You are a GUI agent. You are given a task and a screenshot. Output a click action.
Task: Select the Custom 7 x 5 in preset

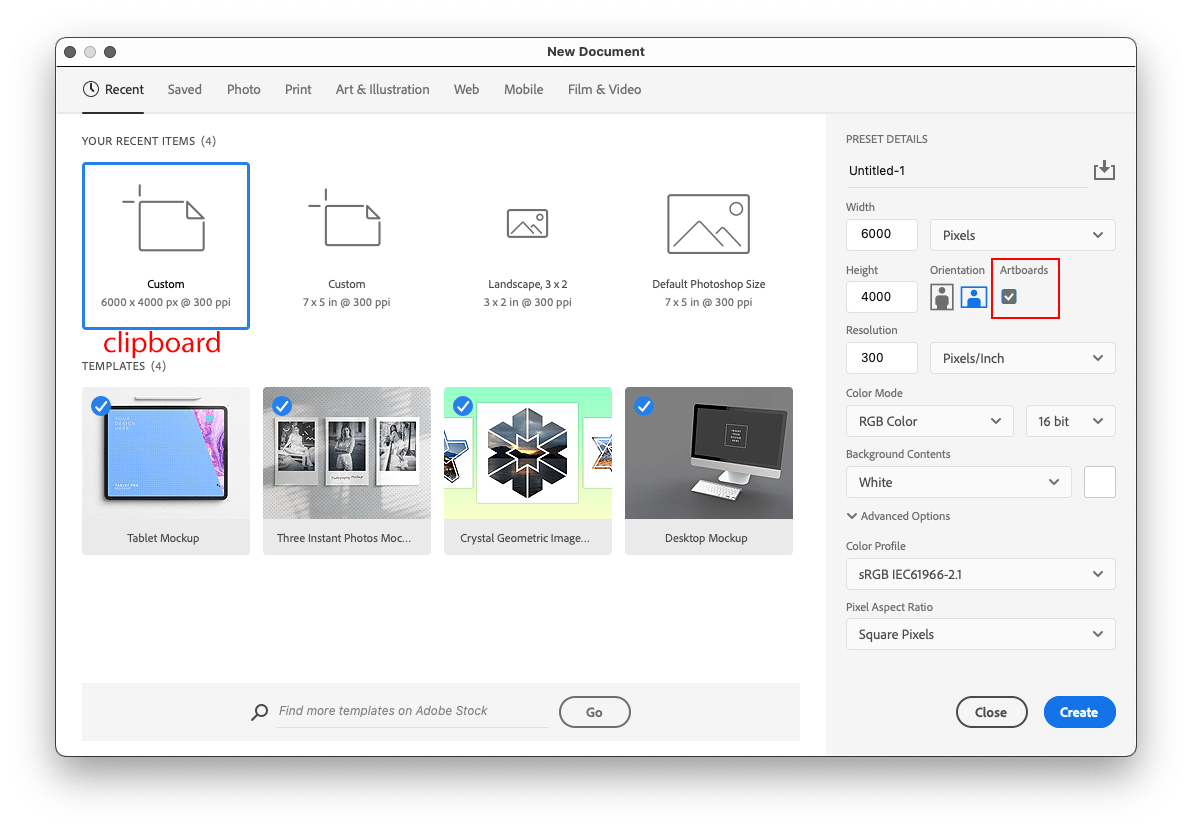click(346, 245)
